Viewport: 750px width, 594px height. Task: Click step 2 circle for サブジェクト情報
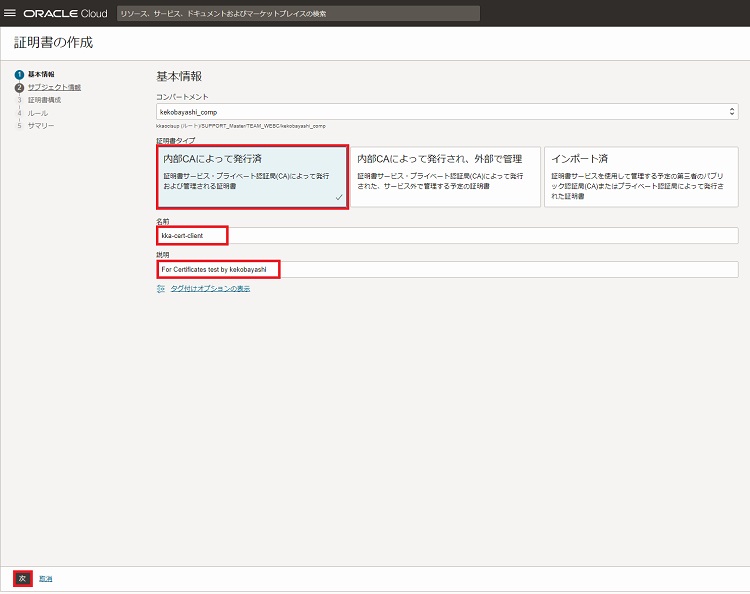pos(19,88)
